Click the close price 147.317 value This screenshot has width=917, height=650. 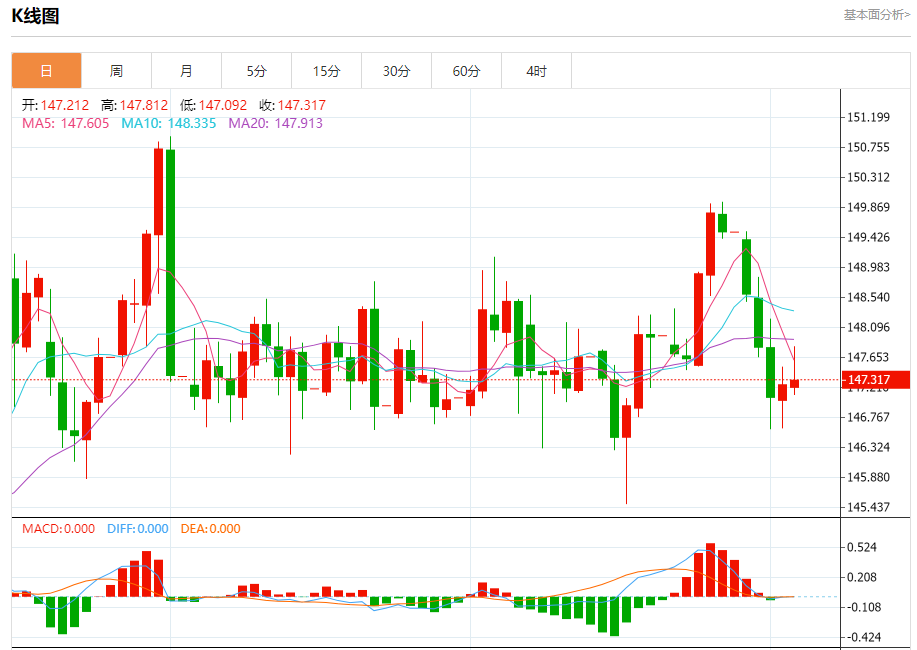(x=302, y=105)
